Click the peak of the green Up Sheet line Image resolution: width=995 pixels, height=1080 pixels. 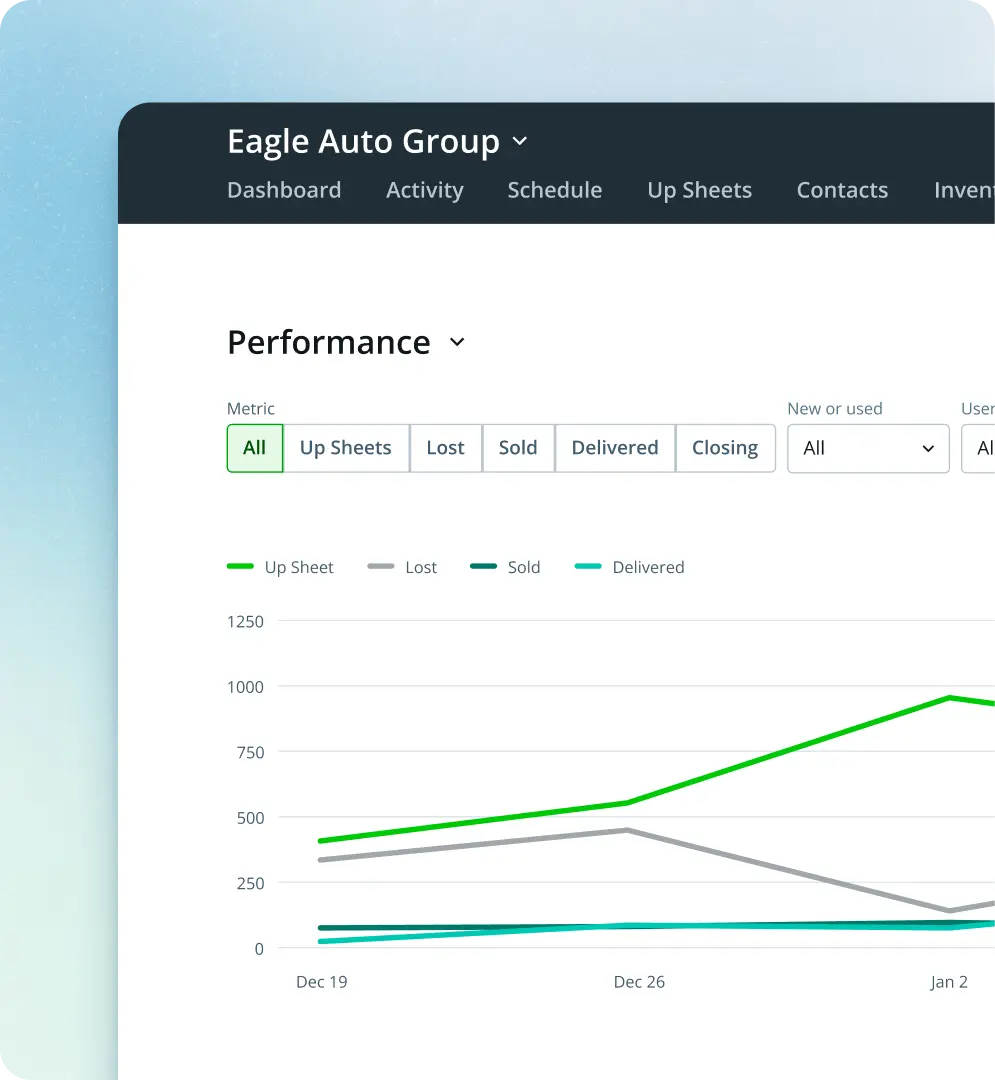coord(948,698)
